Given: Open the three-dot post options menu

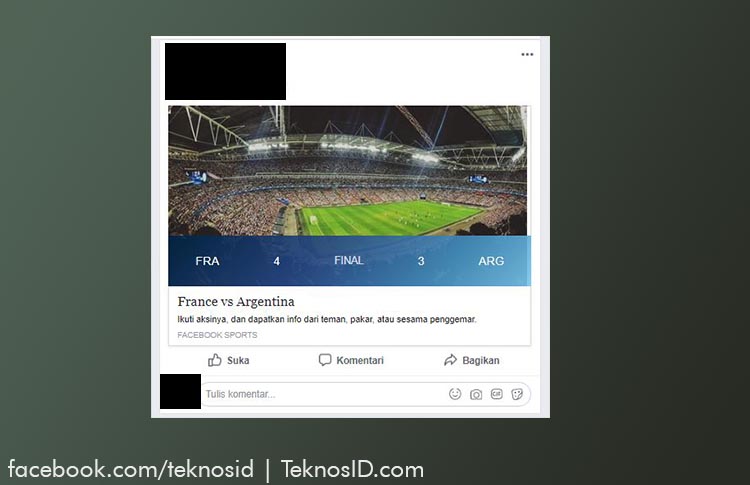Looking at the screenshot, I should click(x=527, y=55).
